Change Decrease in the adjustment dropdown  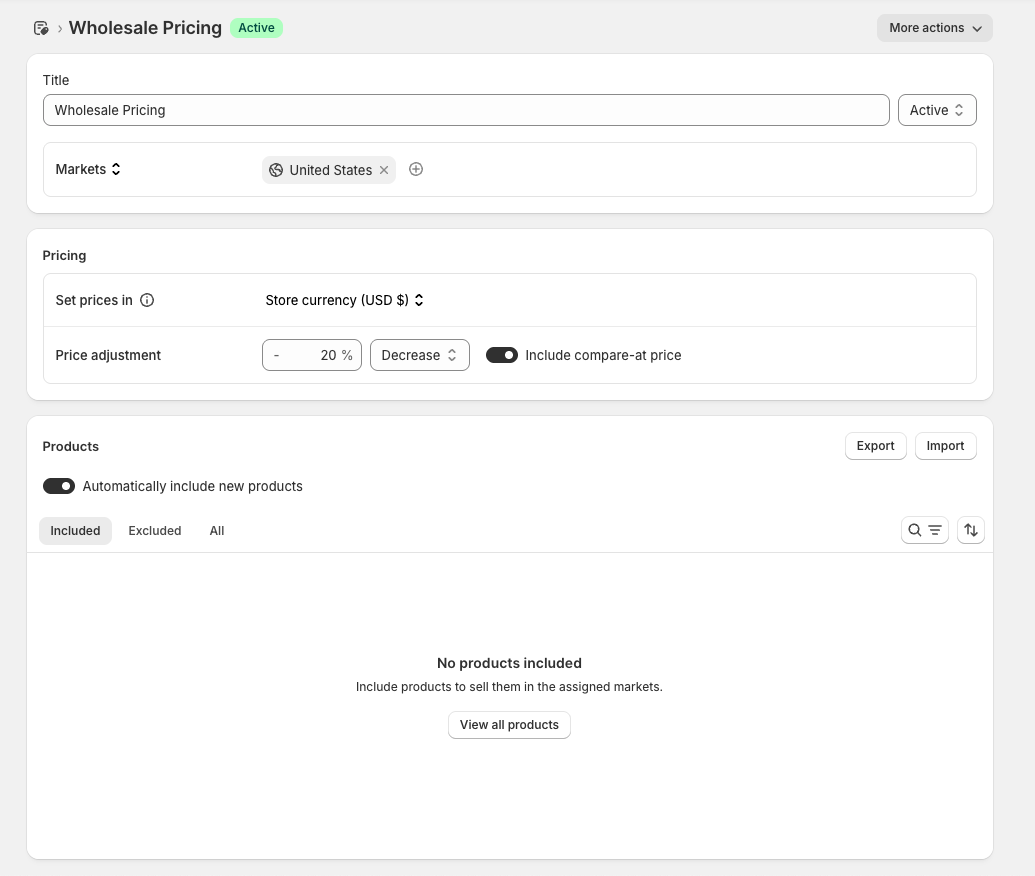click(x=419, y=355)
